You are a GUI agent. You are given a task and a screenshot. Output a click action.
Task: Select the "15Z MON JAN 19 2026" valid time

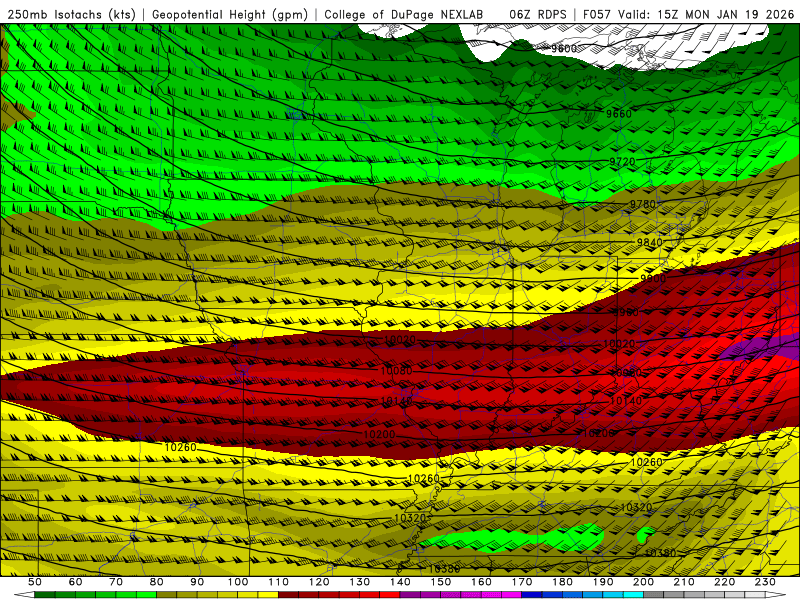coord(726,15)
